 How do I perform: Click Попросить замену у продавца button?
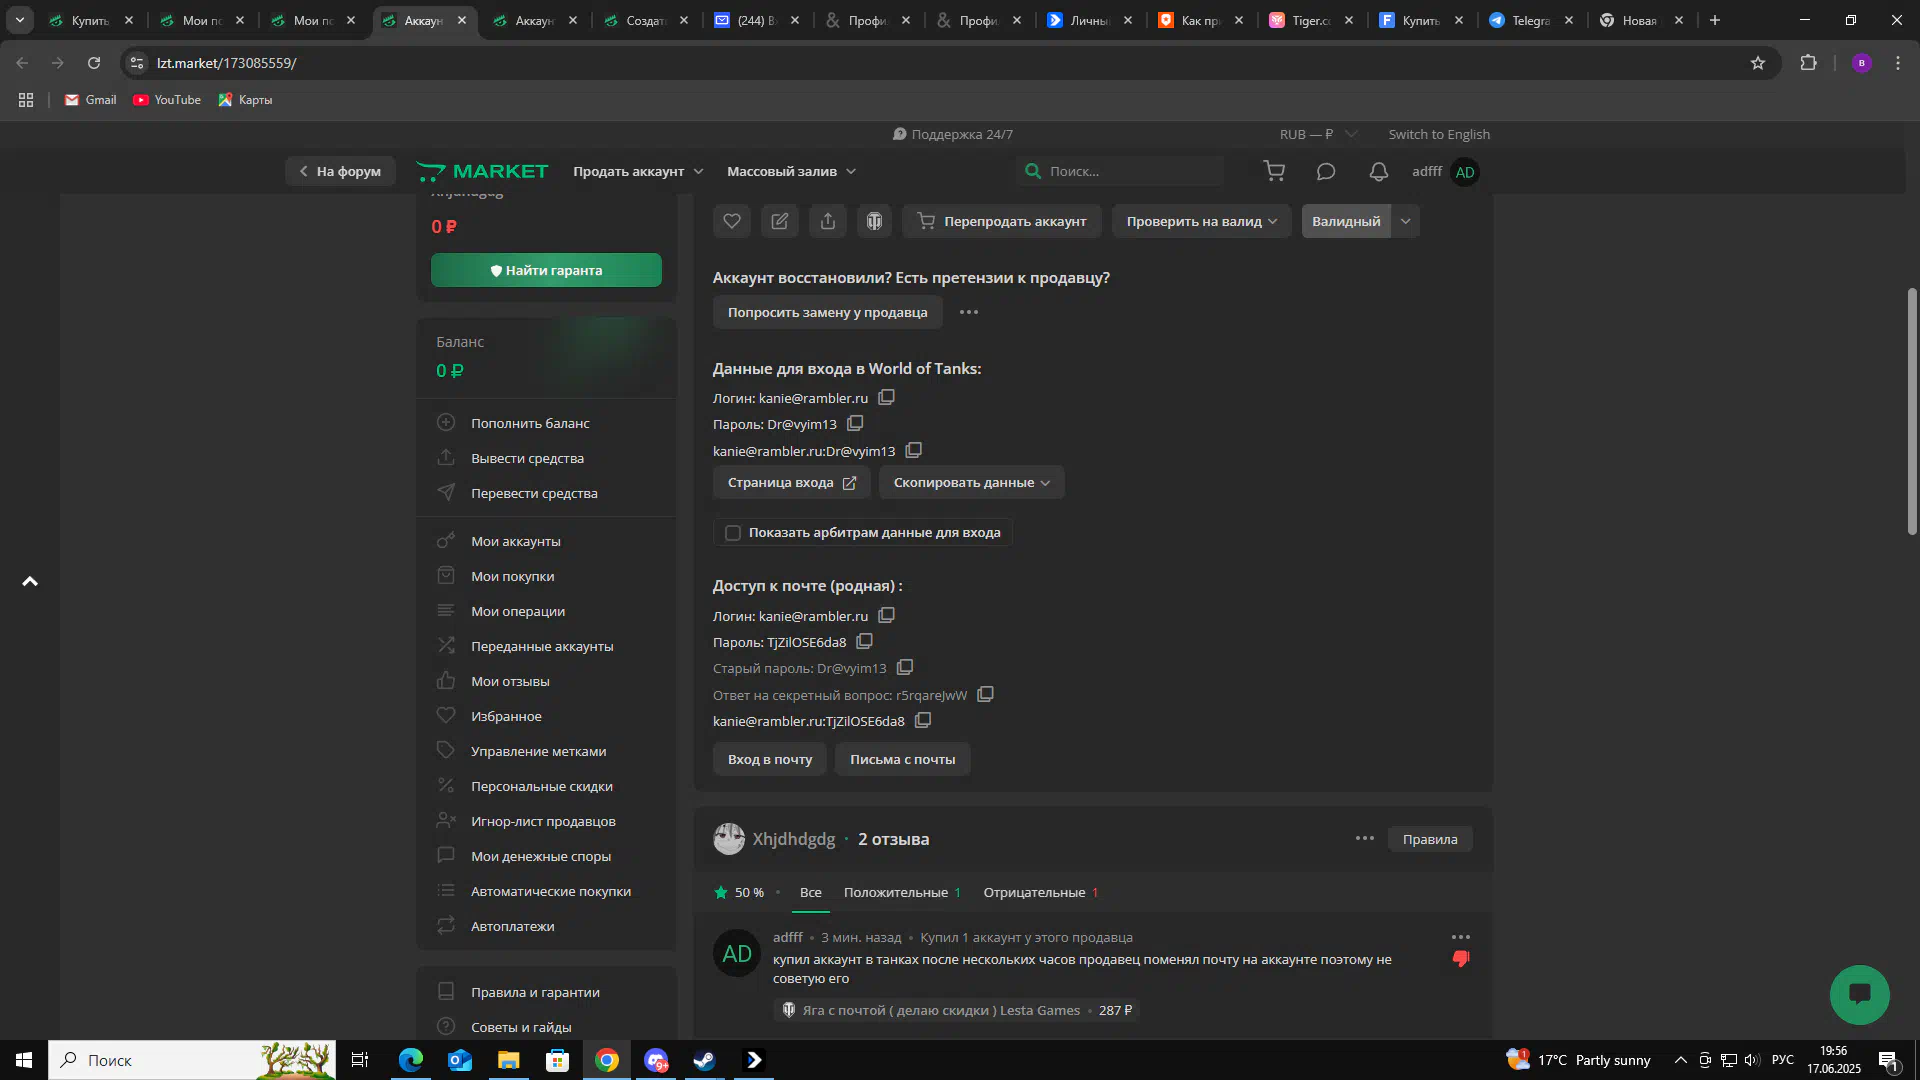[827, 312]
